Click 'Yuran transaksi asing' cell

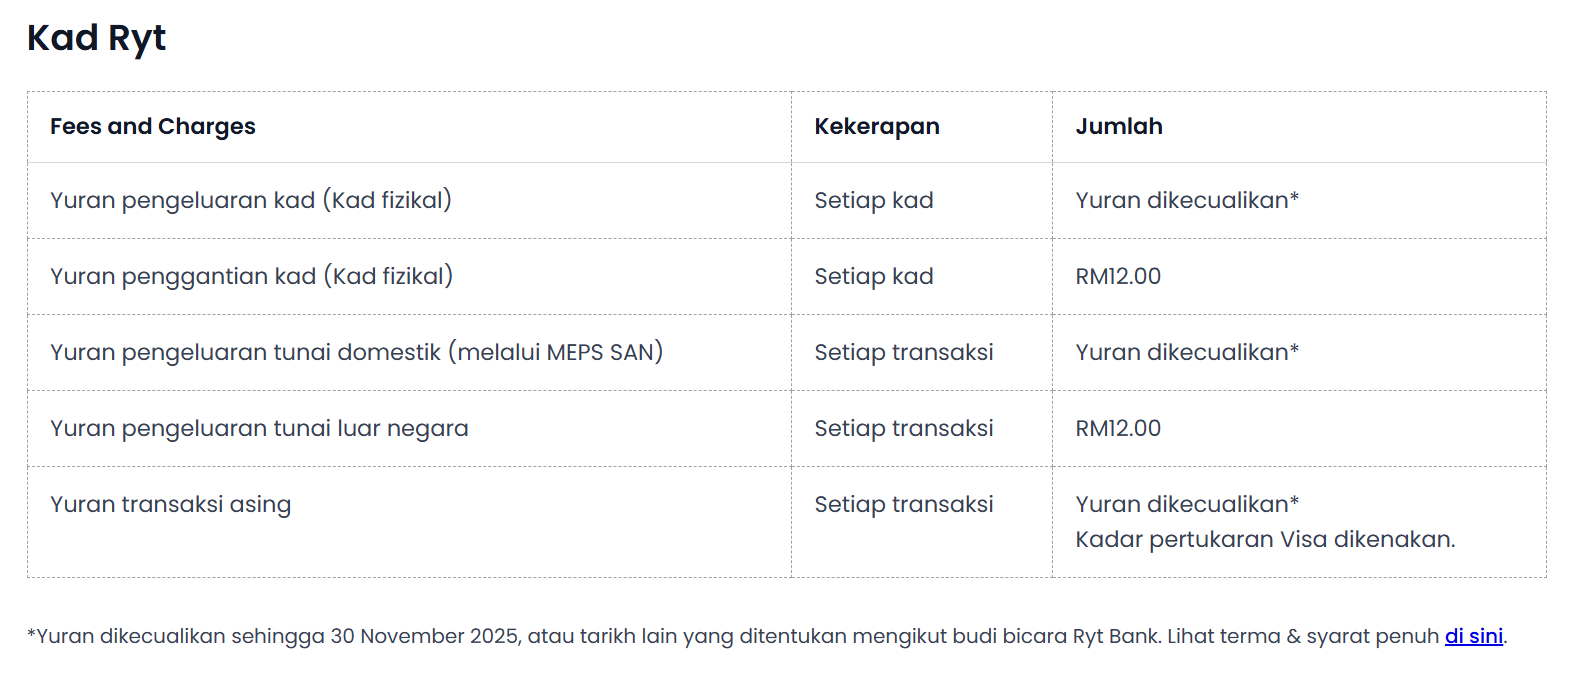click(171, 504)
